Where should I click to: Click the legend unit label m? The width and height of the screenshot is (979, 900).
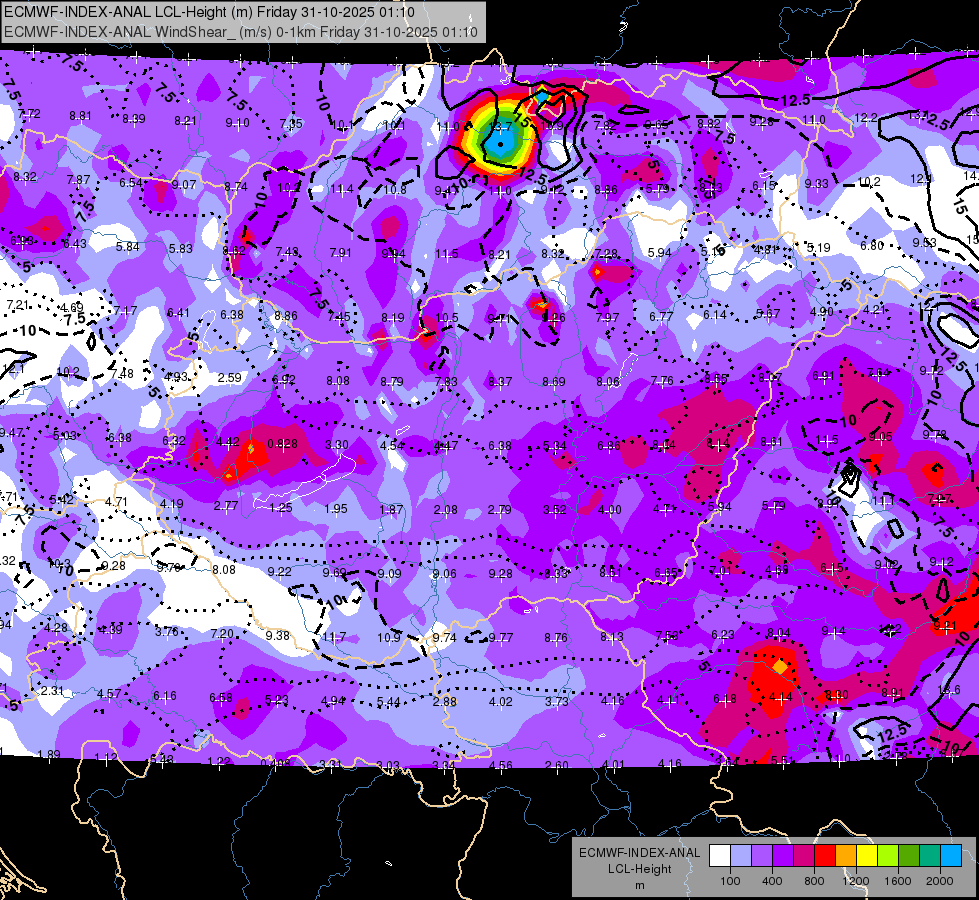tap(640, 886)
